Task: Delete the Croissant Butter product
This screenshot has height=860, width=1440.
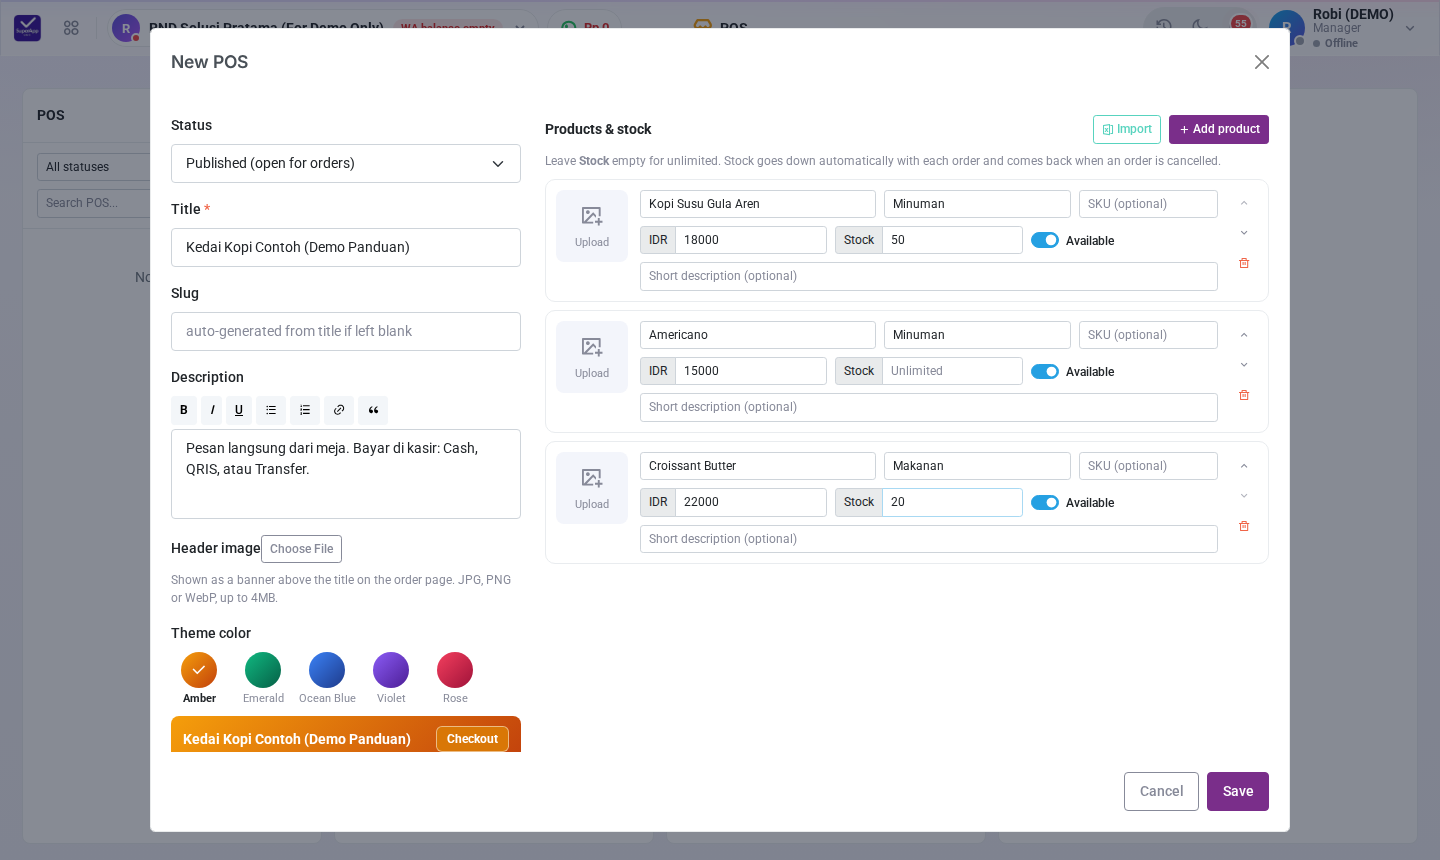Action: point(1244,526)
